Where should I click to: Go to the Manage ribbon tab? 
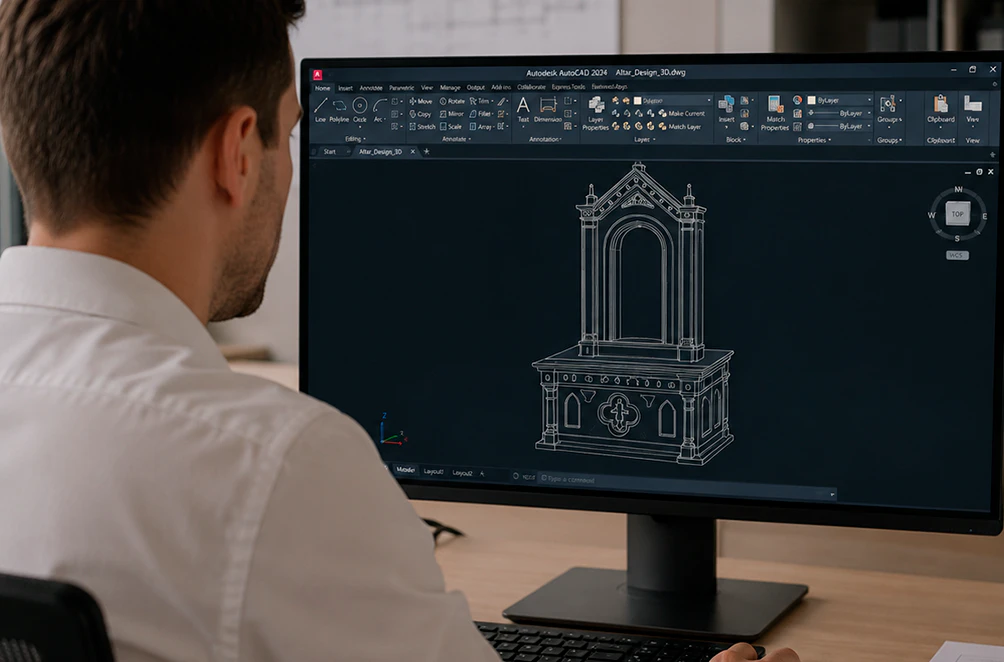tap(450, 88)
